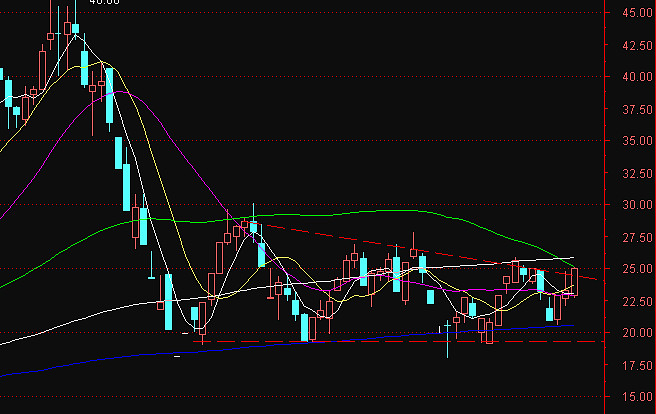Select the 27.50 price scale label

(x=632, y=237)
